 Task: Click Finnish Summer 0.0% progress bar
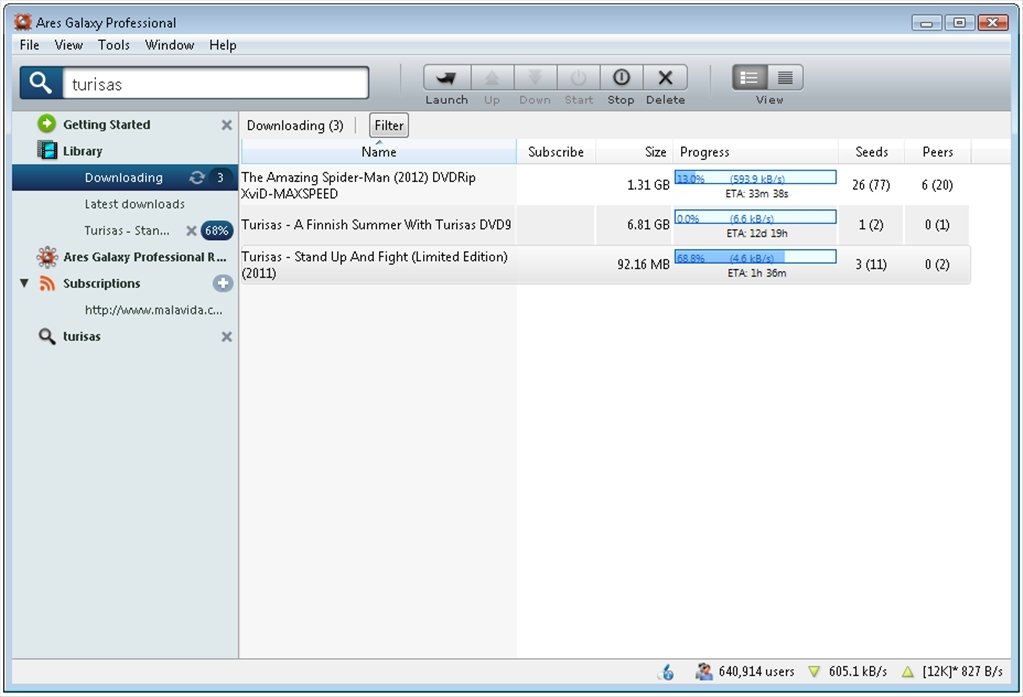tap(756, 217)
